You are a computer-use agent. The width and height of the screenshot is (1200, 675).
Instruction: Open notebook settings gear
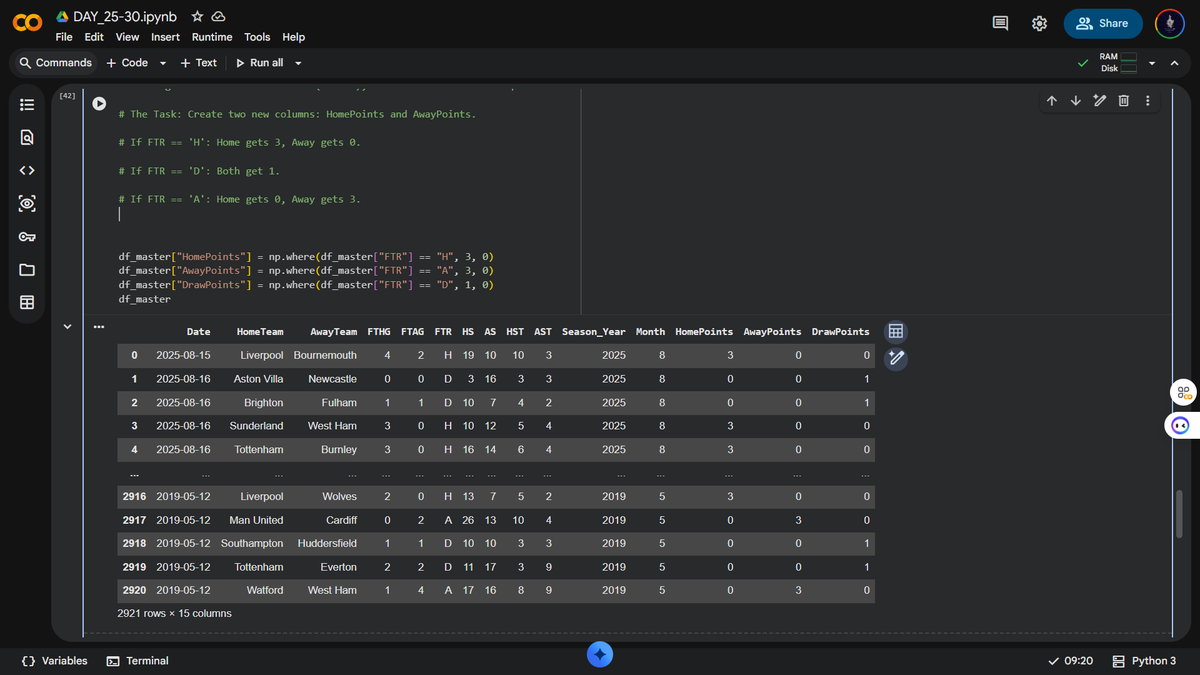[x=1039, y=23]
